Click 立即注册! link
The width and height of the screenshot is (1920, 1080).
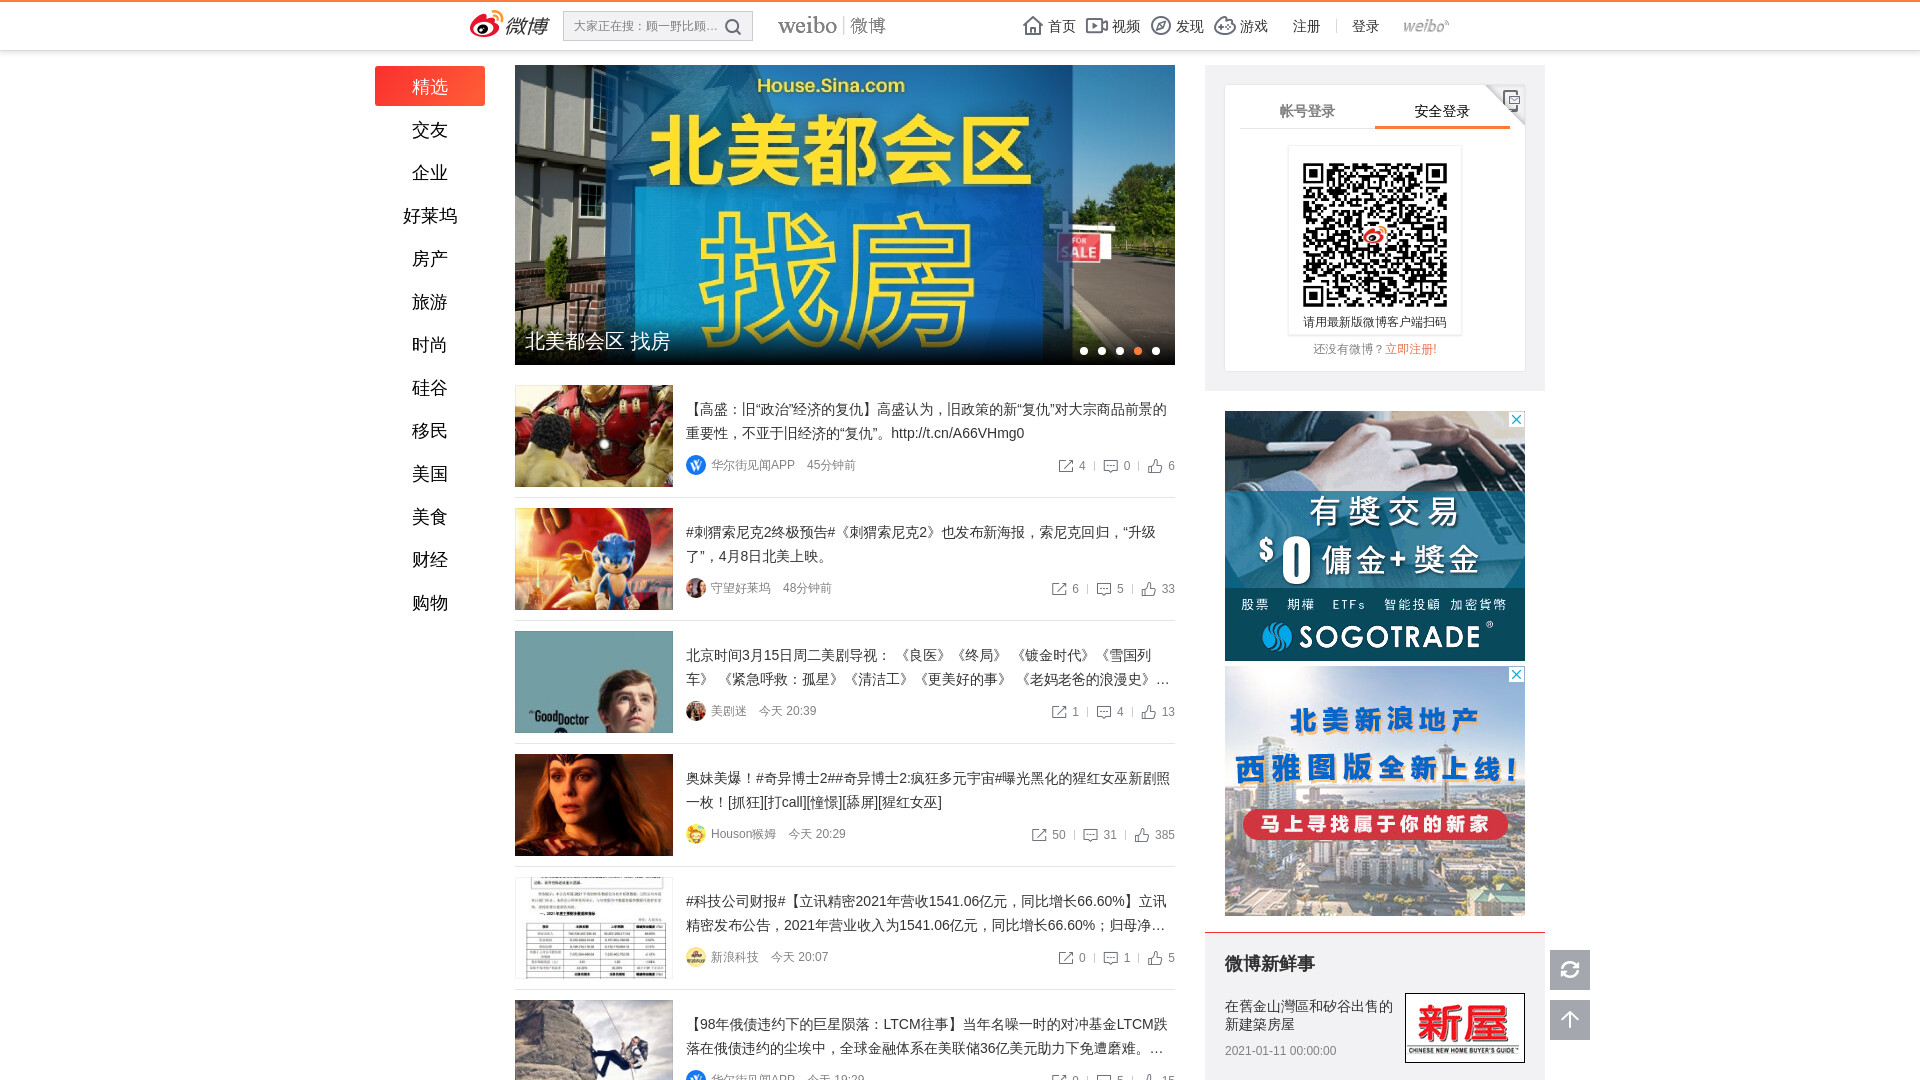point(1410,349)
